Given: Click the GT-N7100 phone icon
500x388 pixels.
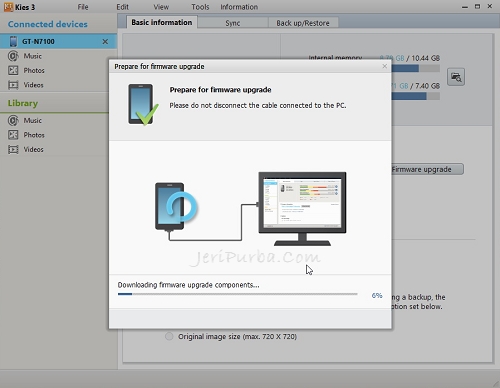Looking at the screenshot, I should click(x=13, y=41).
